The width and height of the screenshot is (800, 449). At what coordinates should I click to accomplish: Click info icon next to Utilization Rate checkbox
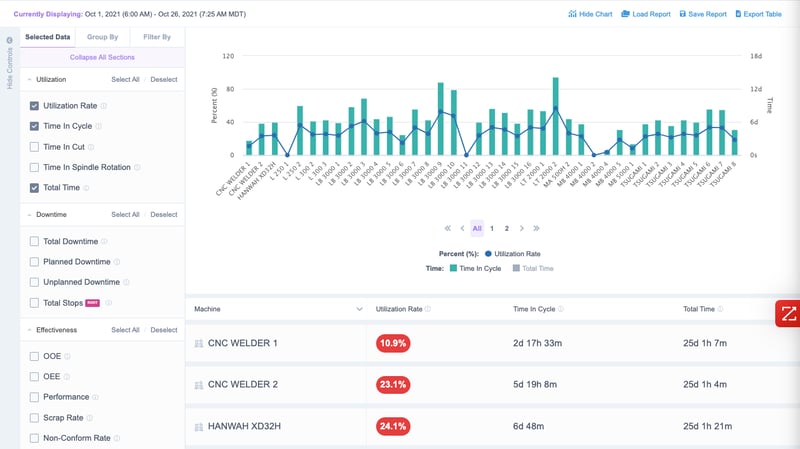104,106
